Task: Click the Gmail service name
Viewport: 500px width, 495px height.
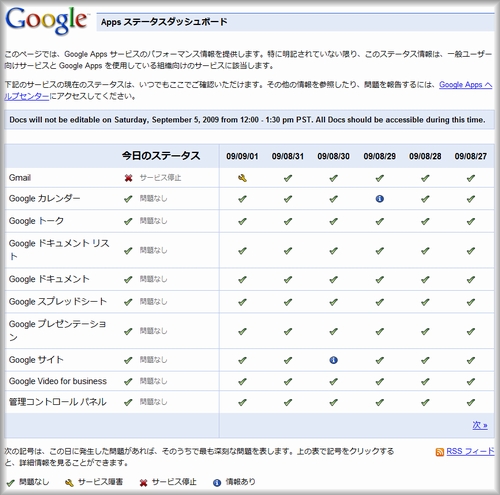Action: point(20,178)
